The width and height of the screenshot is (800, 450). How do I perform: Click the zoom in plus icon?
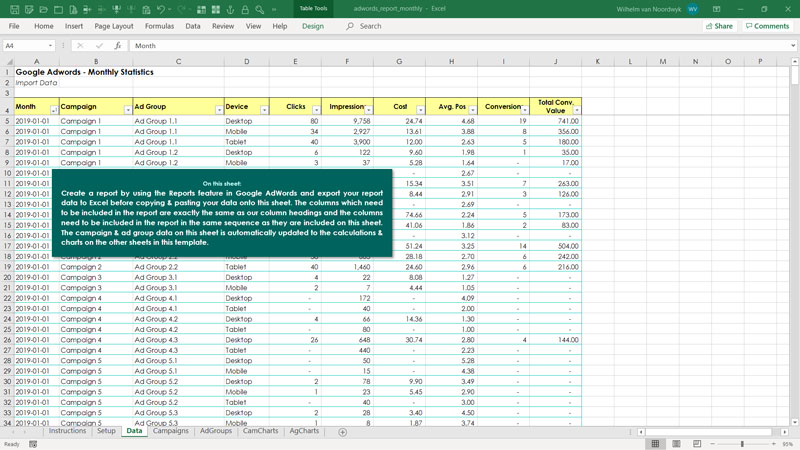[x=773, y=444]
